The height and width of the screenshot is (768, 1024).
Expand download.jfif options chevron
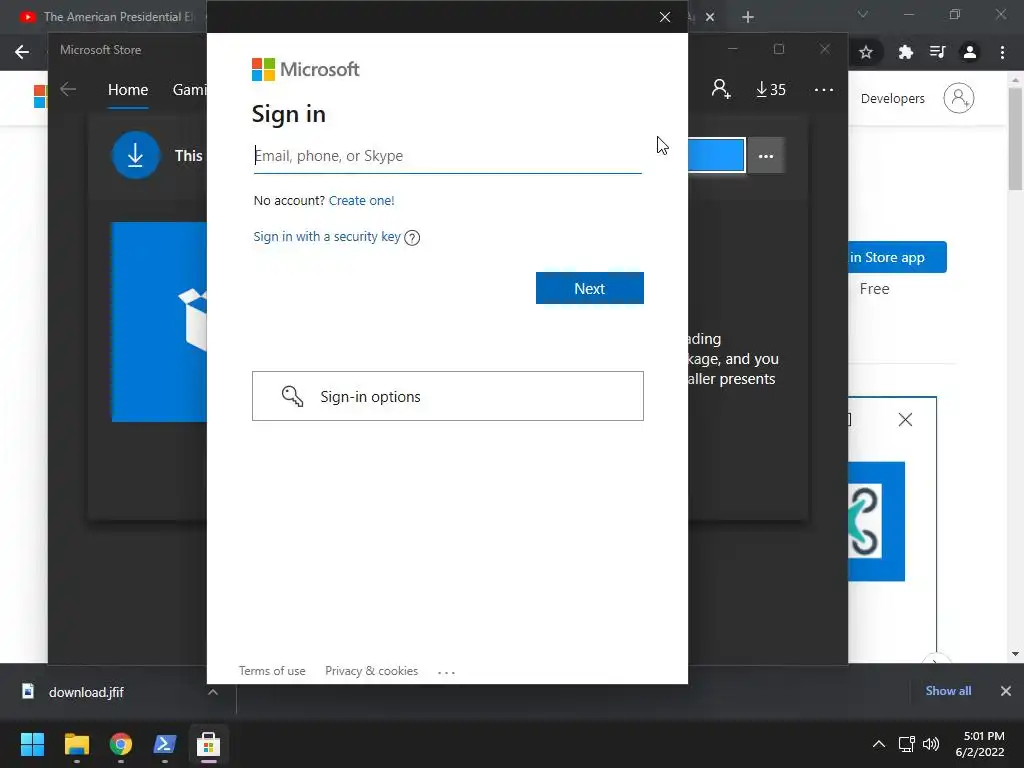pyautogui.click(x=213, y=692)
